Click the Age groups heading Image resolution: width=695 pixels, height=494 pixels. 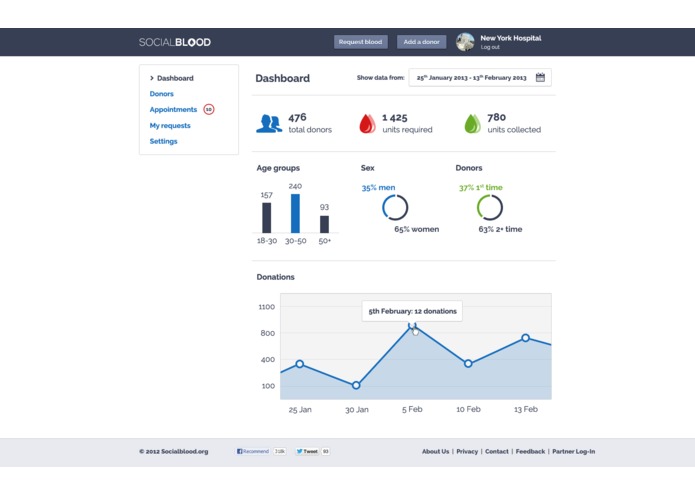click(x=278, y=168)
